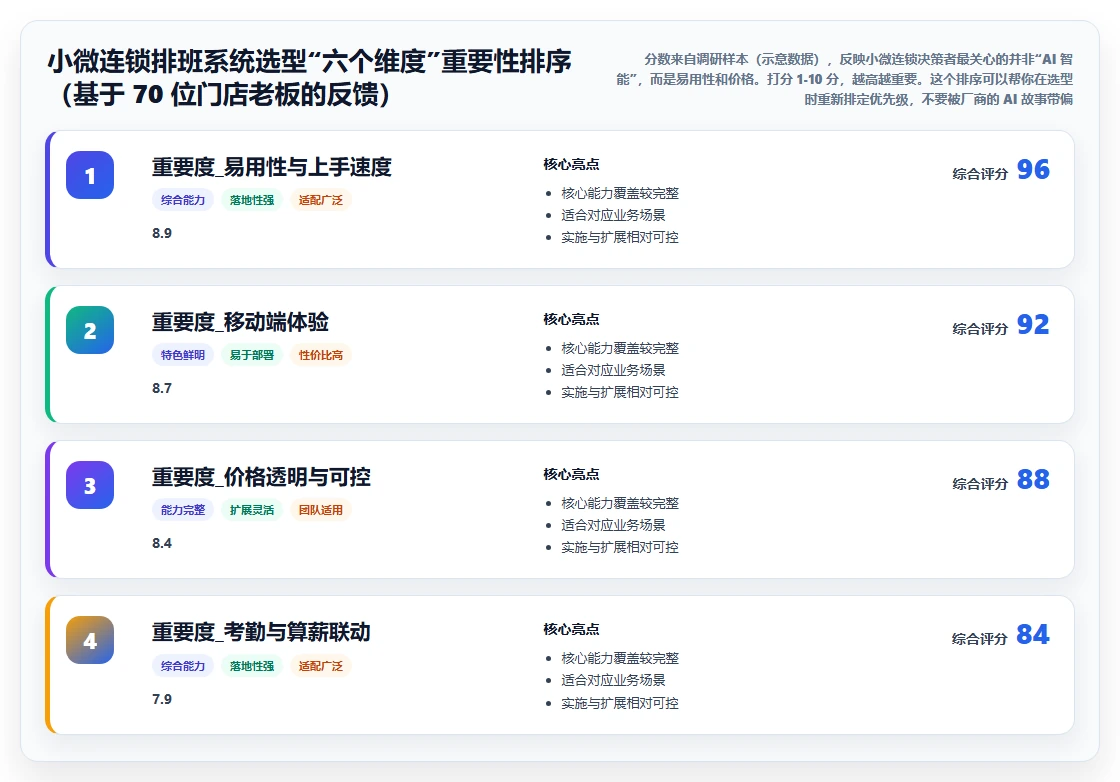The image size is (1120, 782).
Task: Click 实施与扩展相对可控 in 考勤与算薪联动 card
Action: tap(620, 703)
